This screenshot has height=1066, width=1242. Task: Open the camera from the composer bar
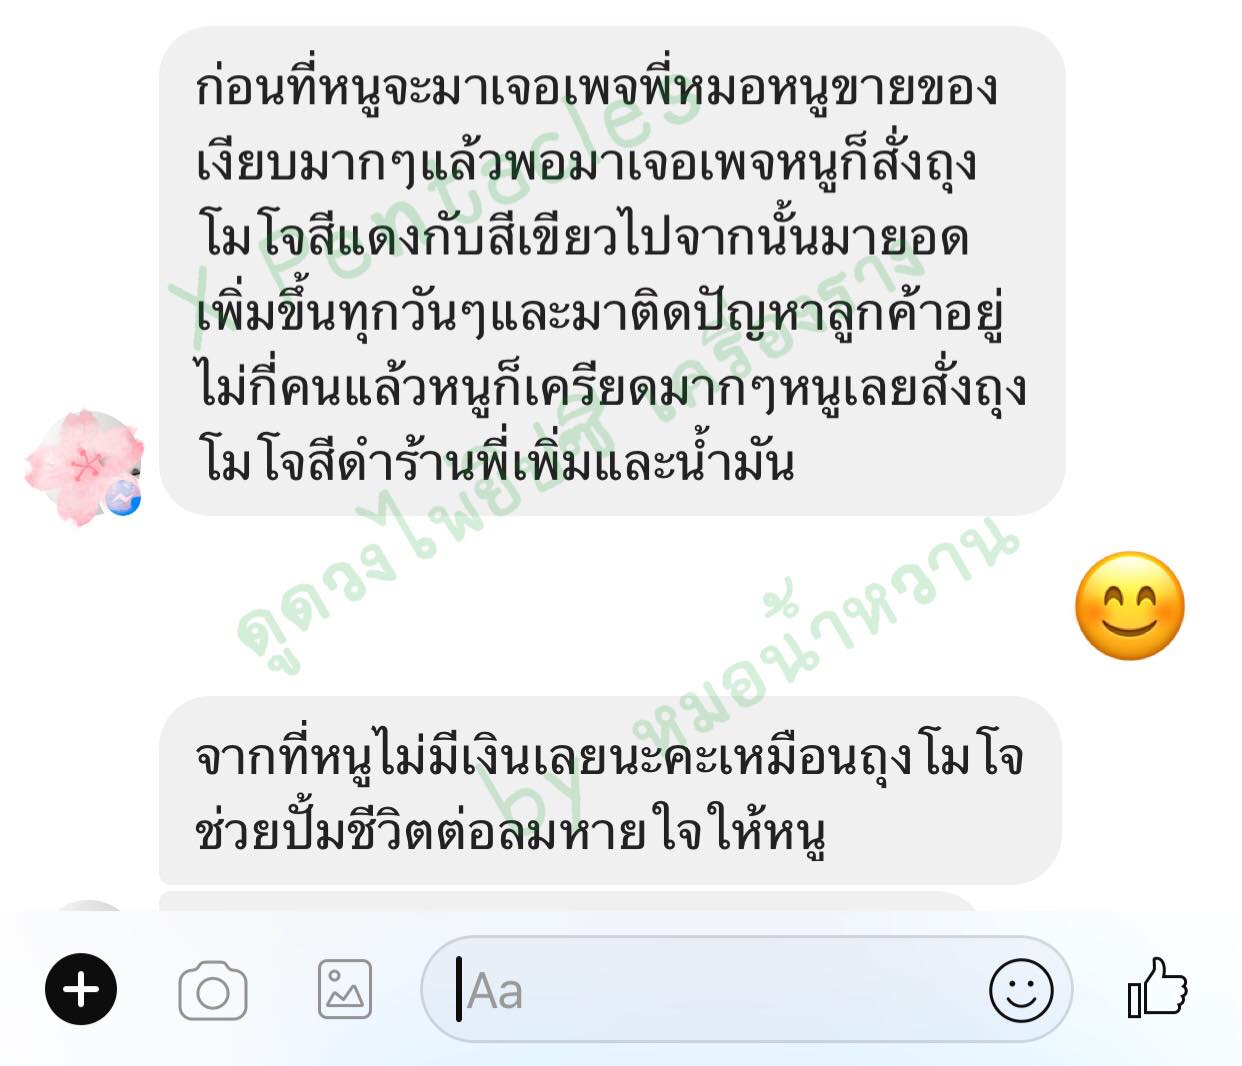coord(213,991)
